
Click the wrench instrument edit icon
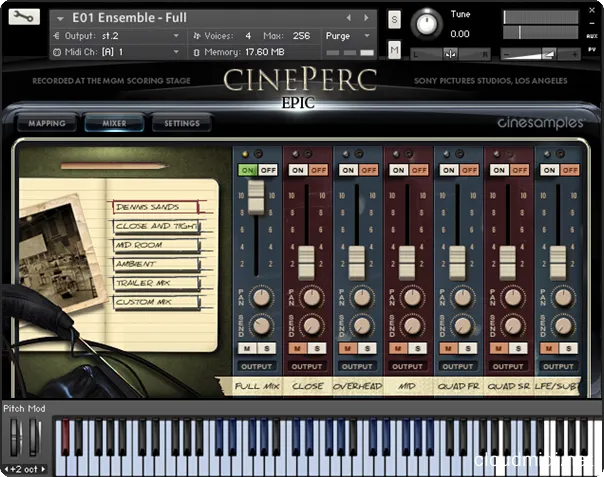coord(25,18)
